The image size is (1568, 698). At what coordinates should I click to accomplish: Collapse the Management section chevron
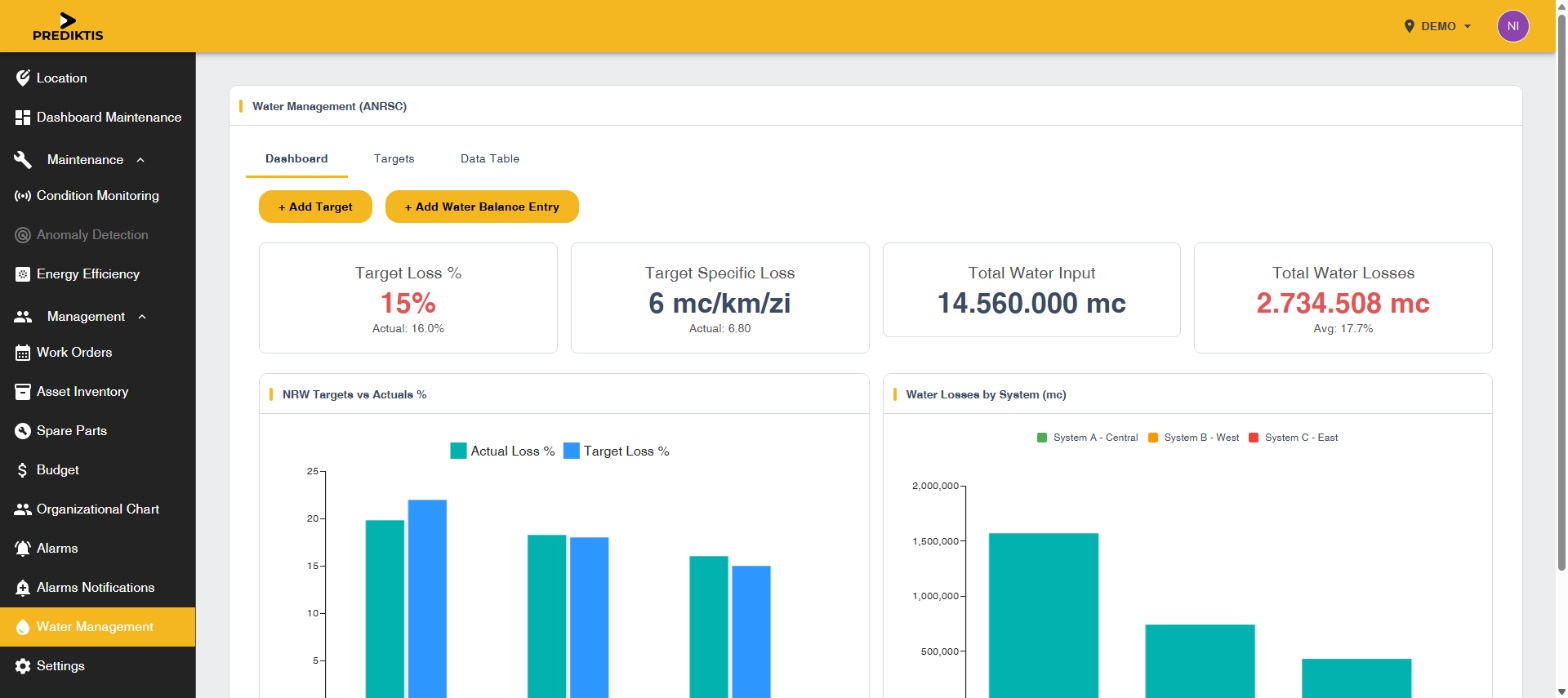point(141,317)
